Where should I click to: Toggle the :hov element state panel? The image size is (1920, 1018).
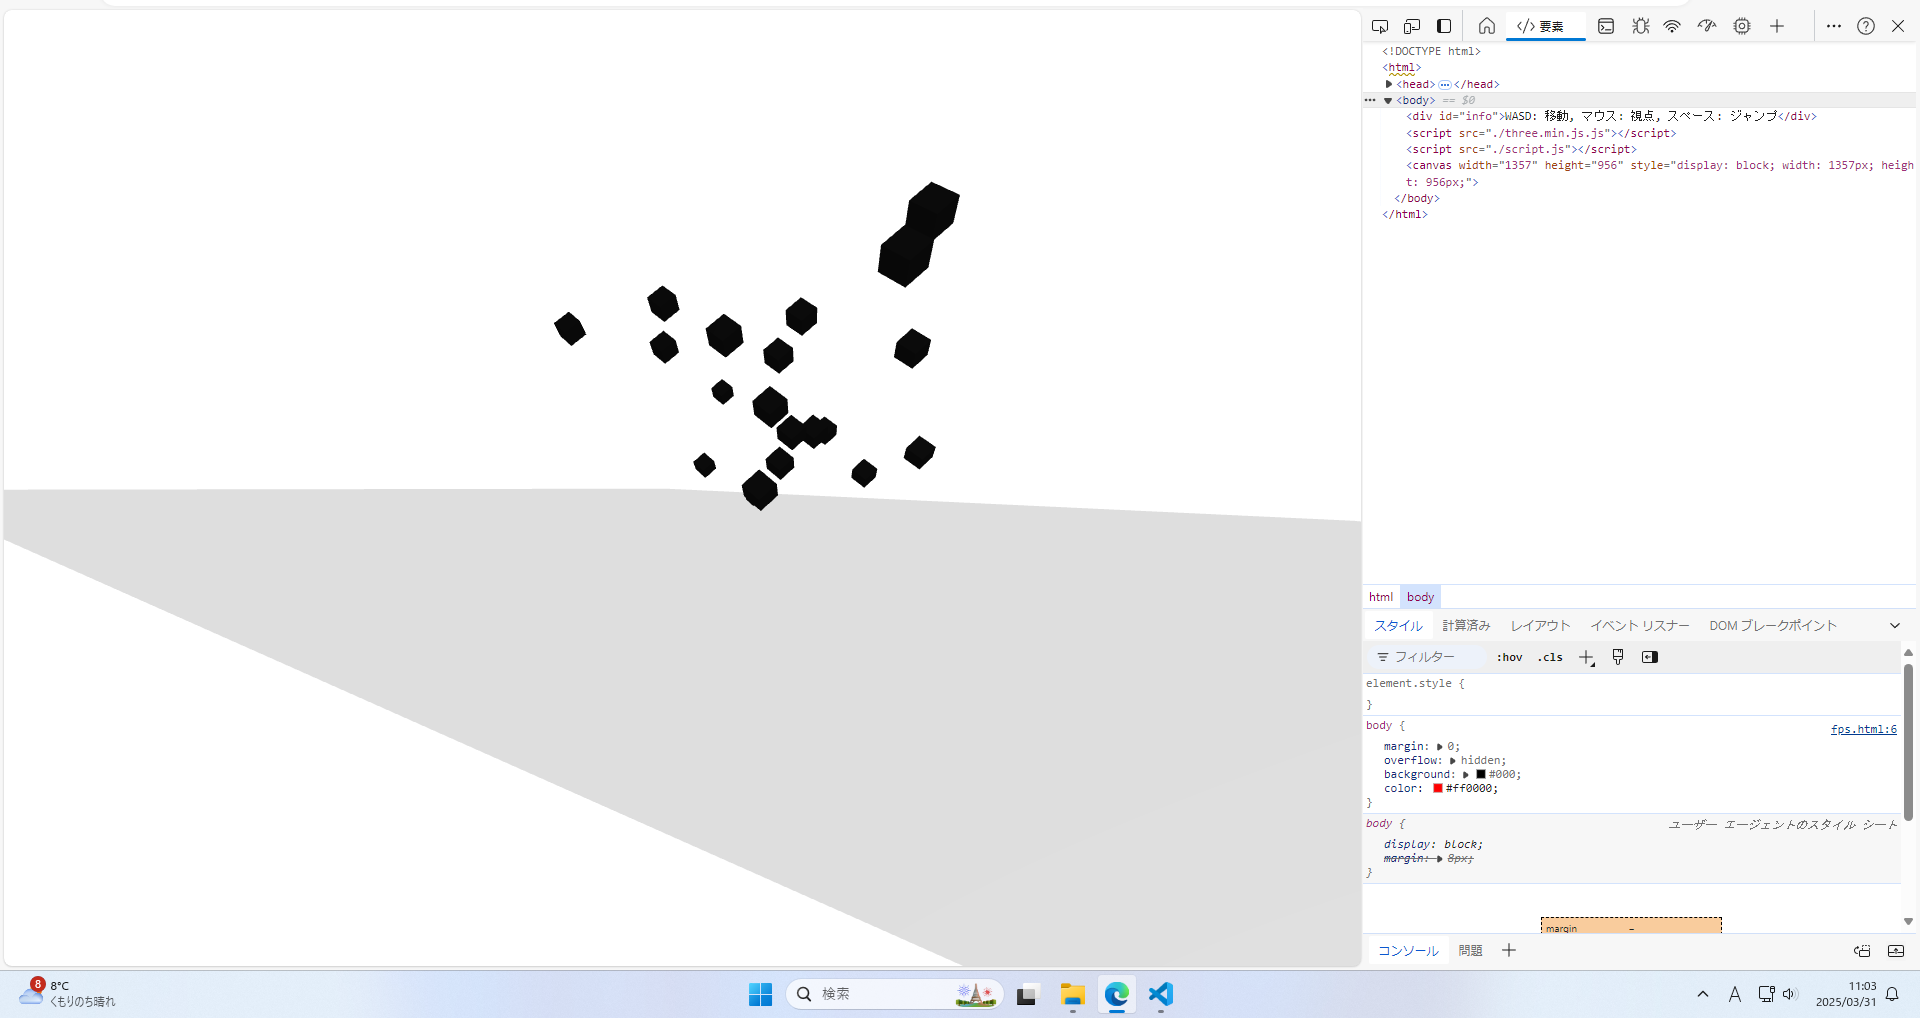click(x=1509, y=657)
